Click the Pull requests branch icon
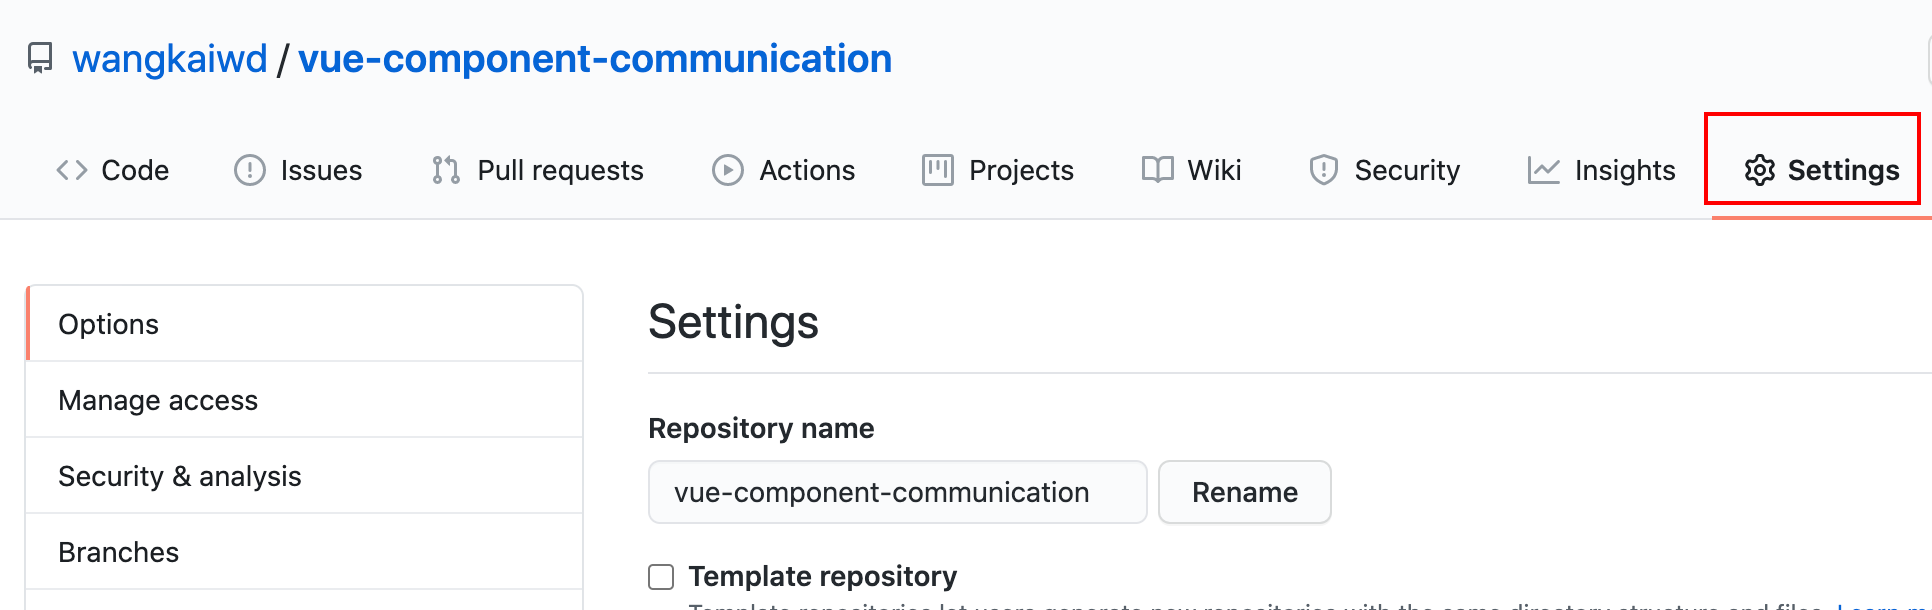The width and height of the screenshot is (1932, 610). (x=446, y=170)
